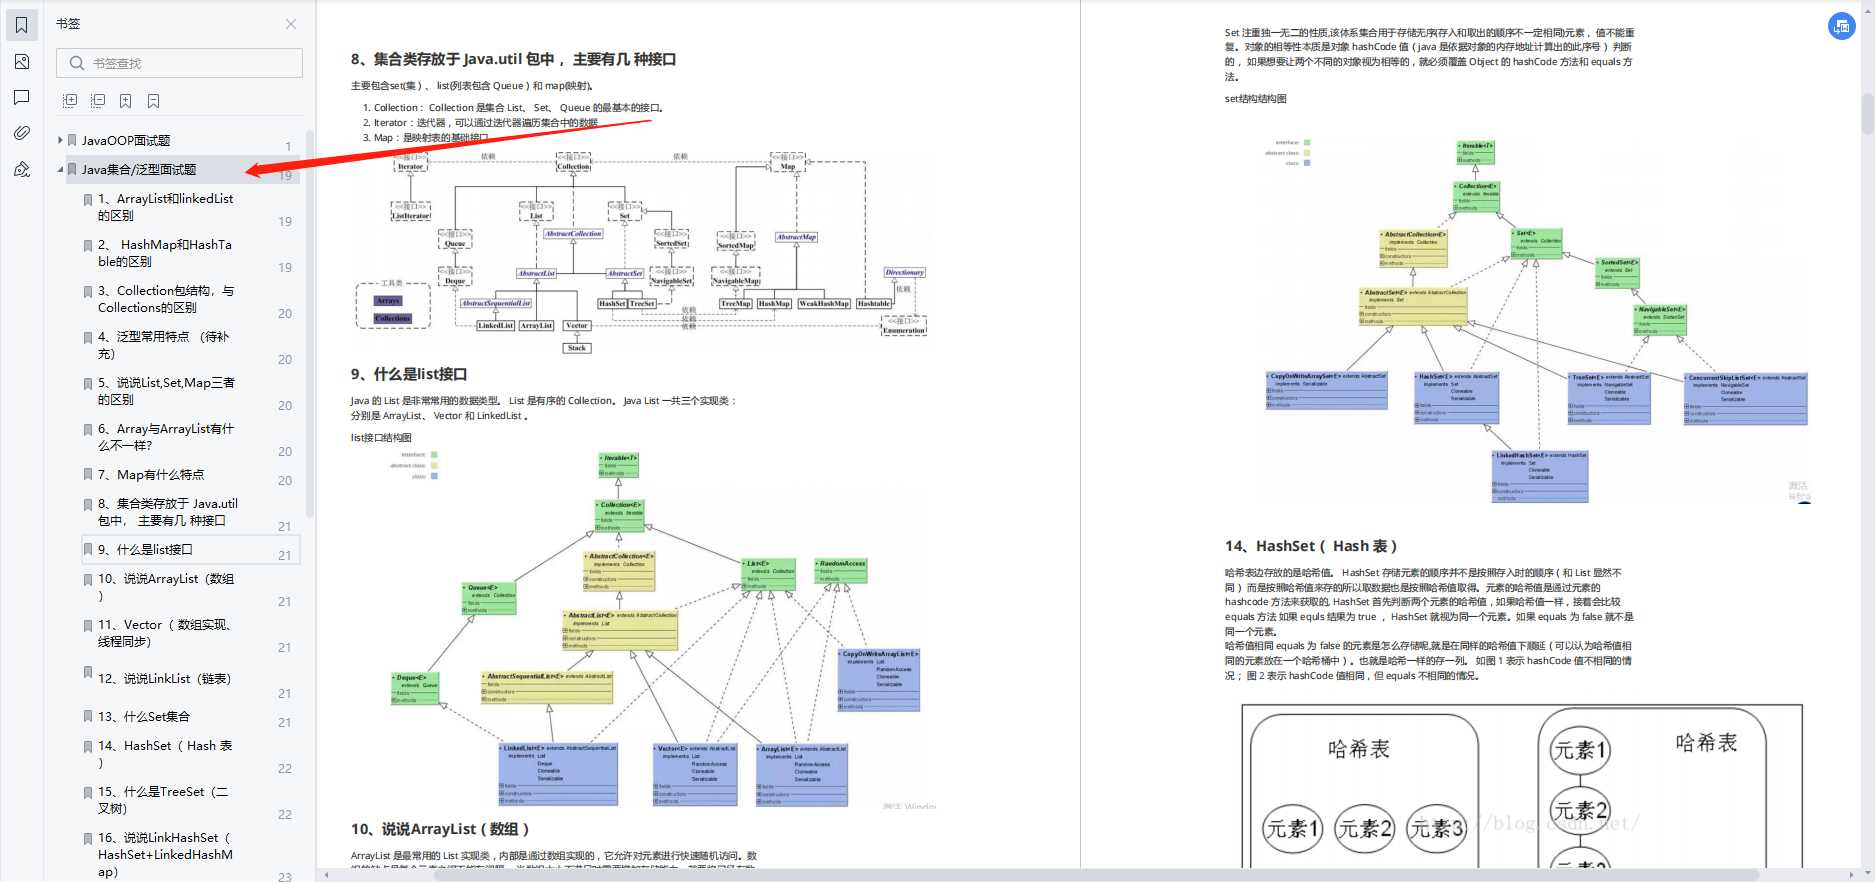The image size is (1875, 882).
Task: Click the magnifier icon in the bookmark search
Action: [77, 63]
